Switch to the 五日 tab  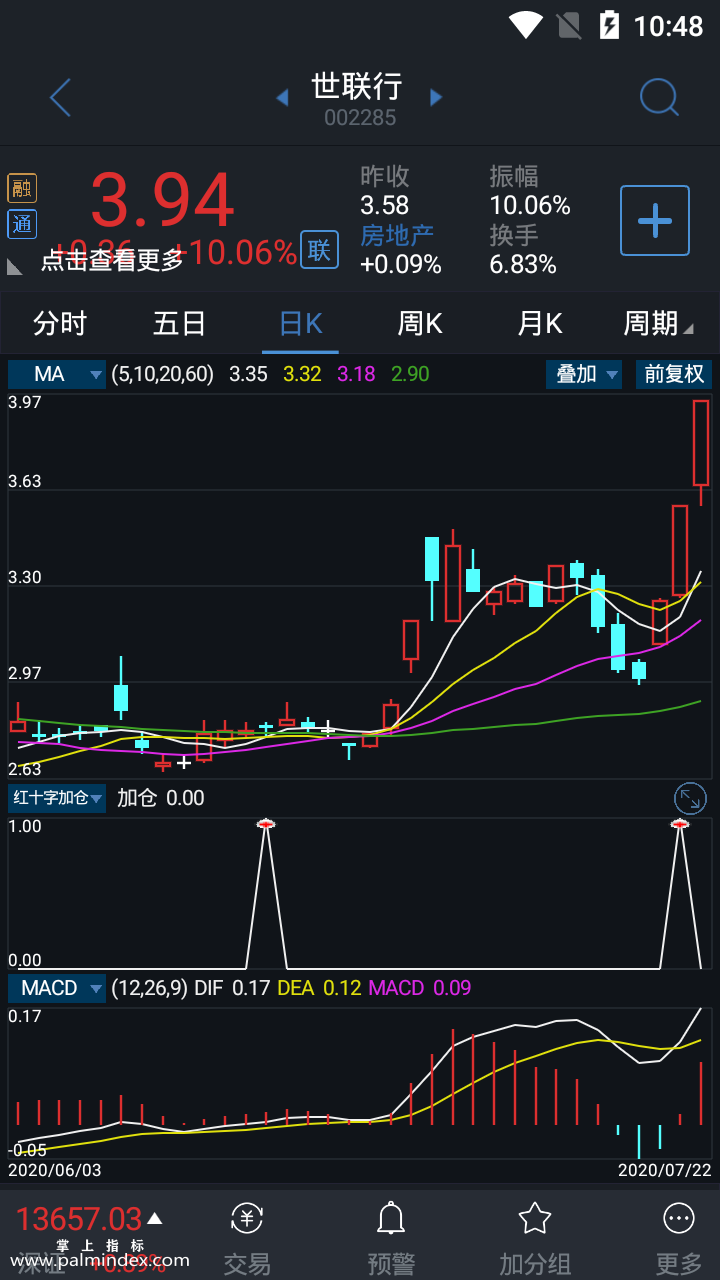point(180,323)
